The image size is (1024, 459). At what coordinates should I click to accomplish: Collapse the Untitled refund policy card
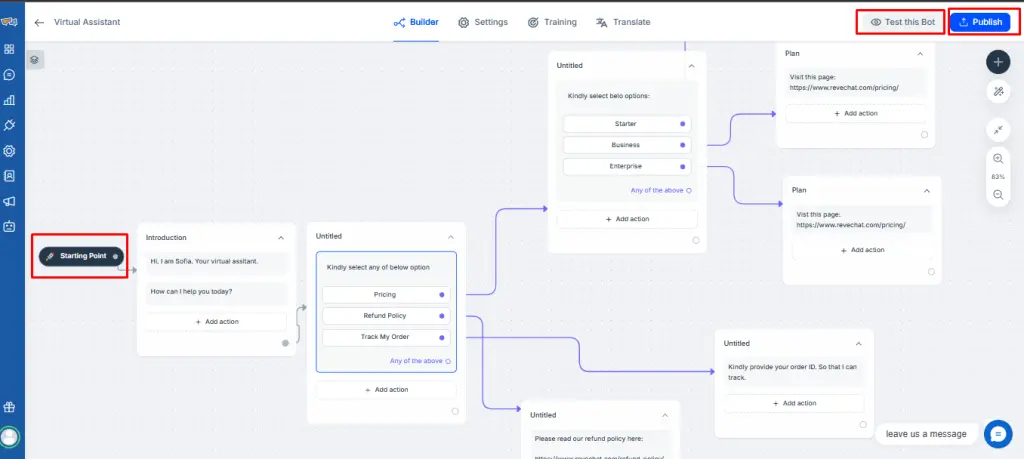point(665,415)
